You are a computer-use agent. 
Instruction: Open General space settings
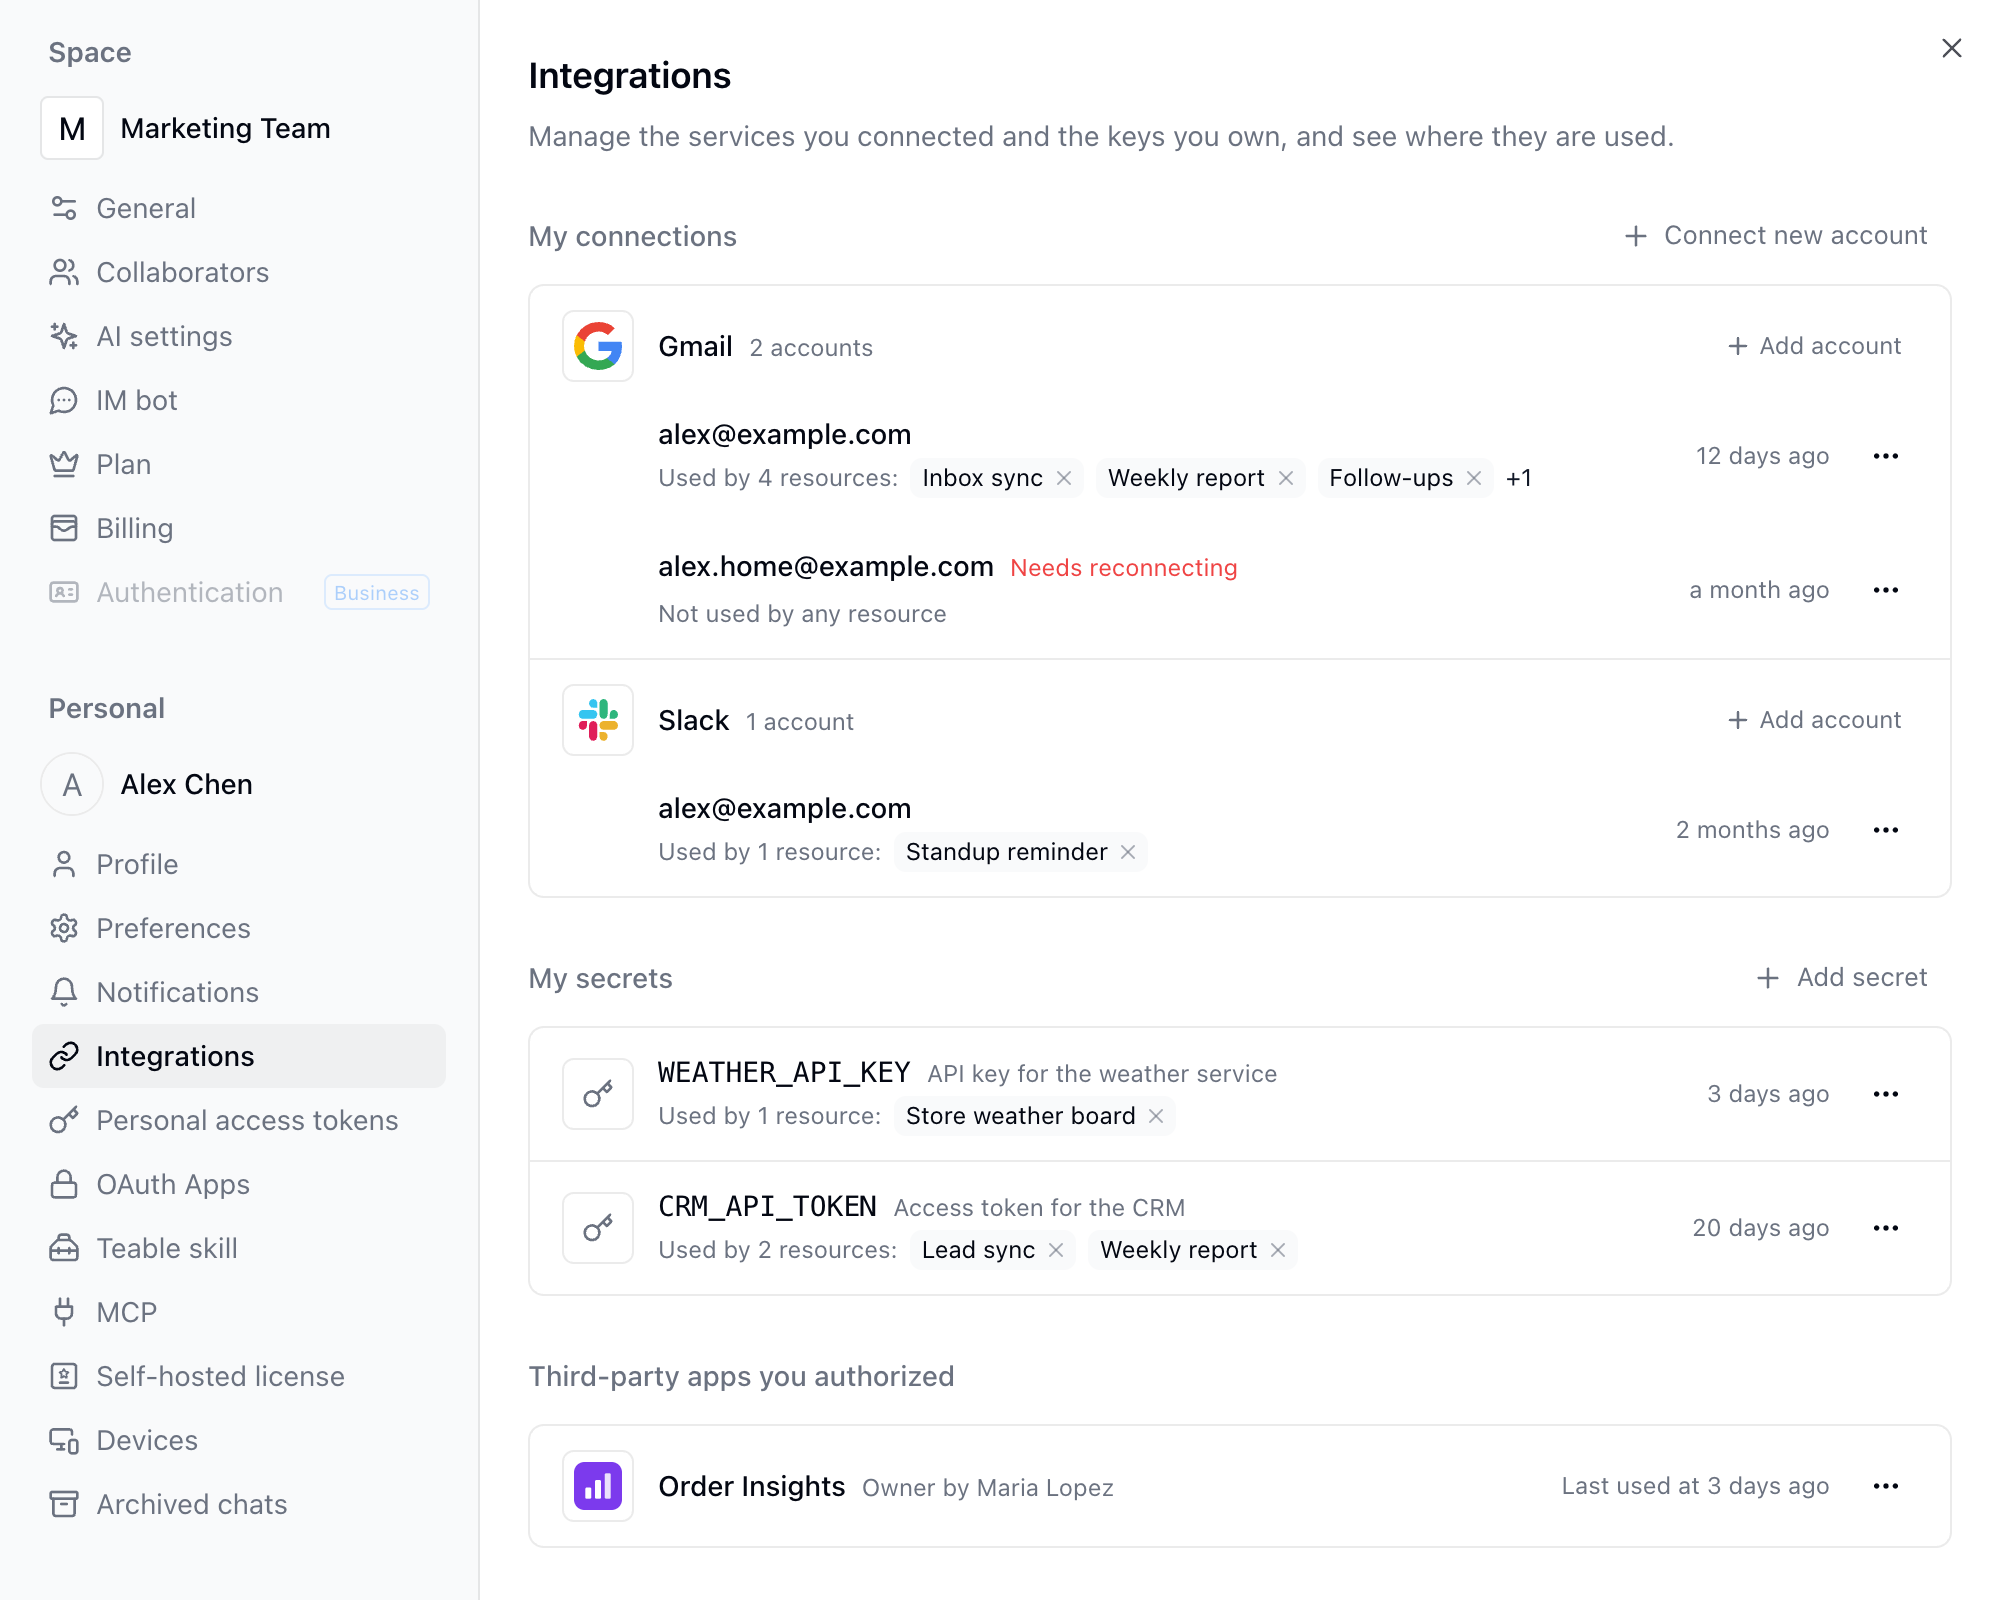coord(239,208)
